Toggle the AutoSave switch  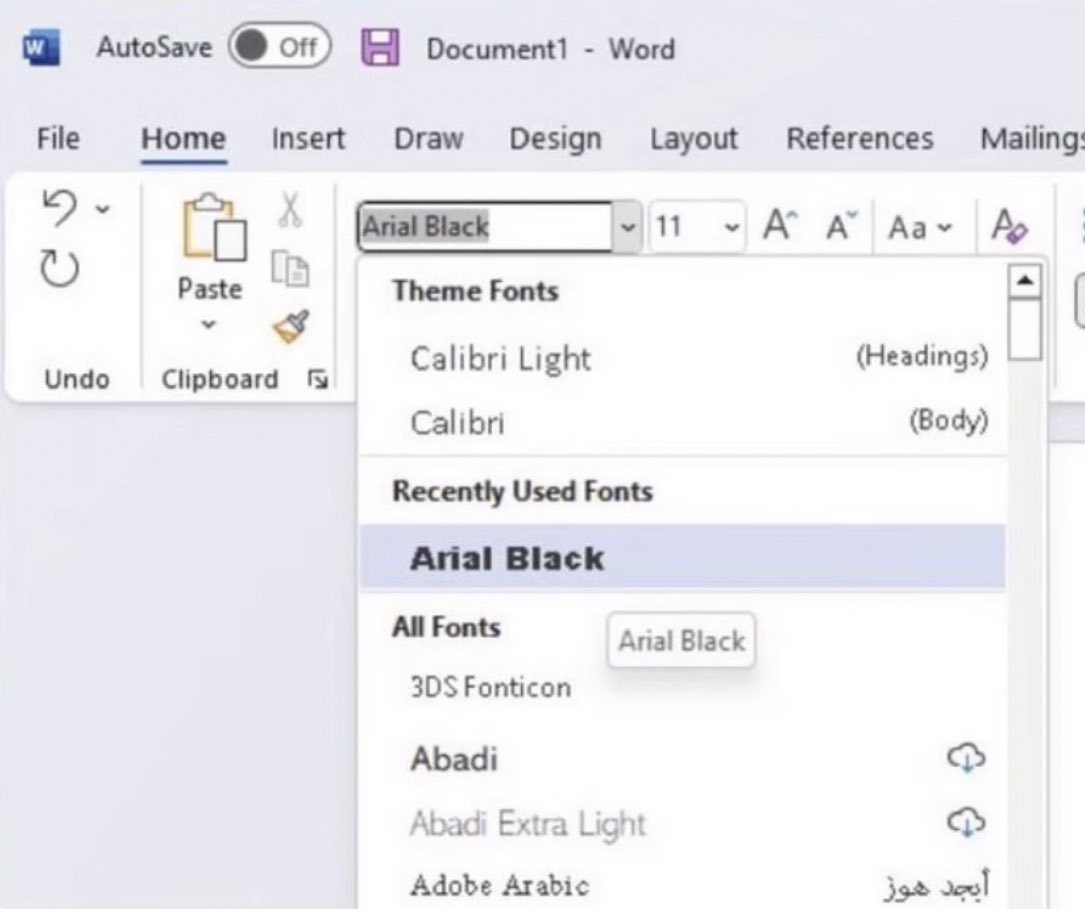pos(280,47)
